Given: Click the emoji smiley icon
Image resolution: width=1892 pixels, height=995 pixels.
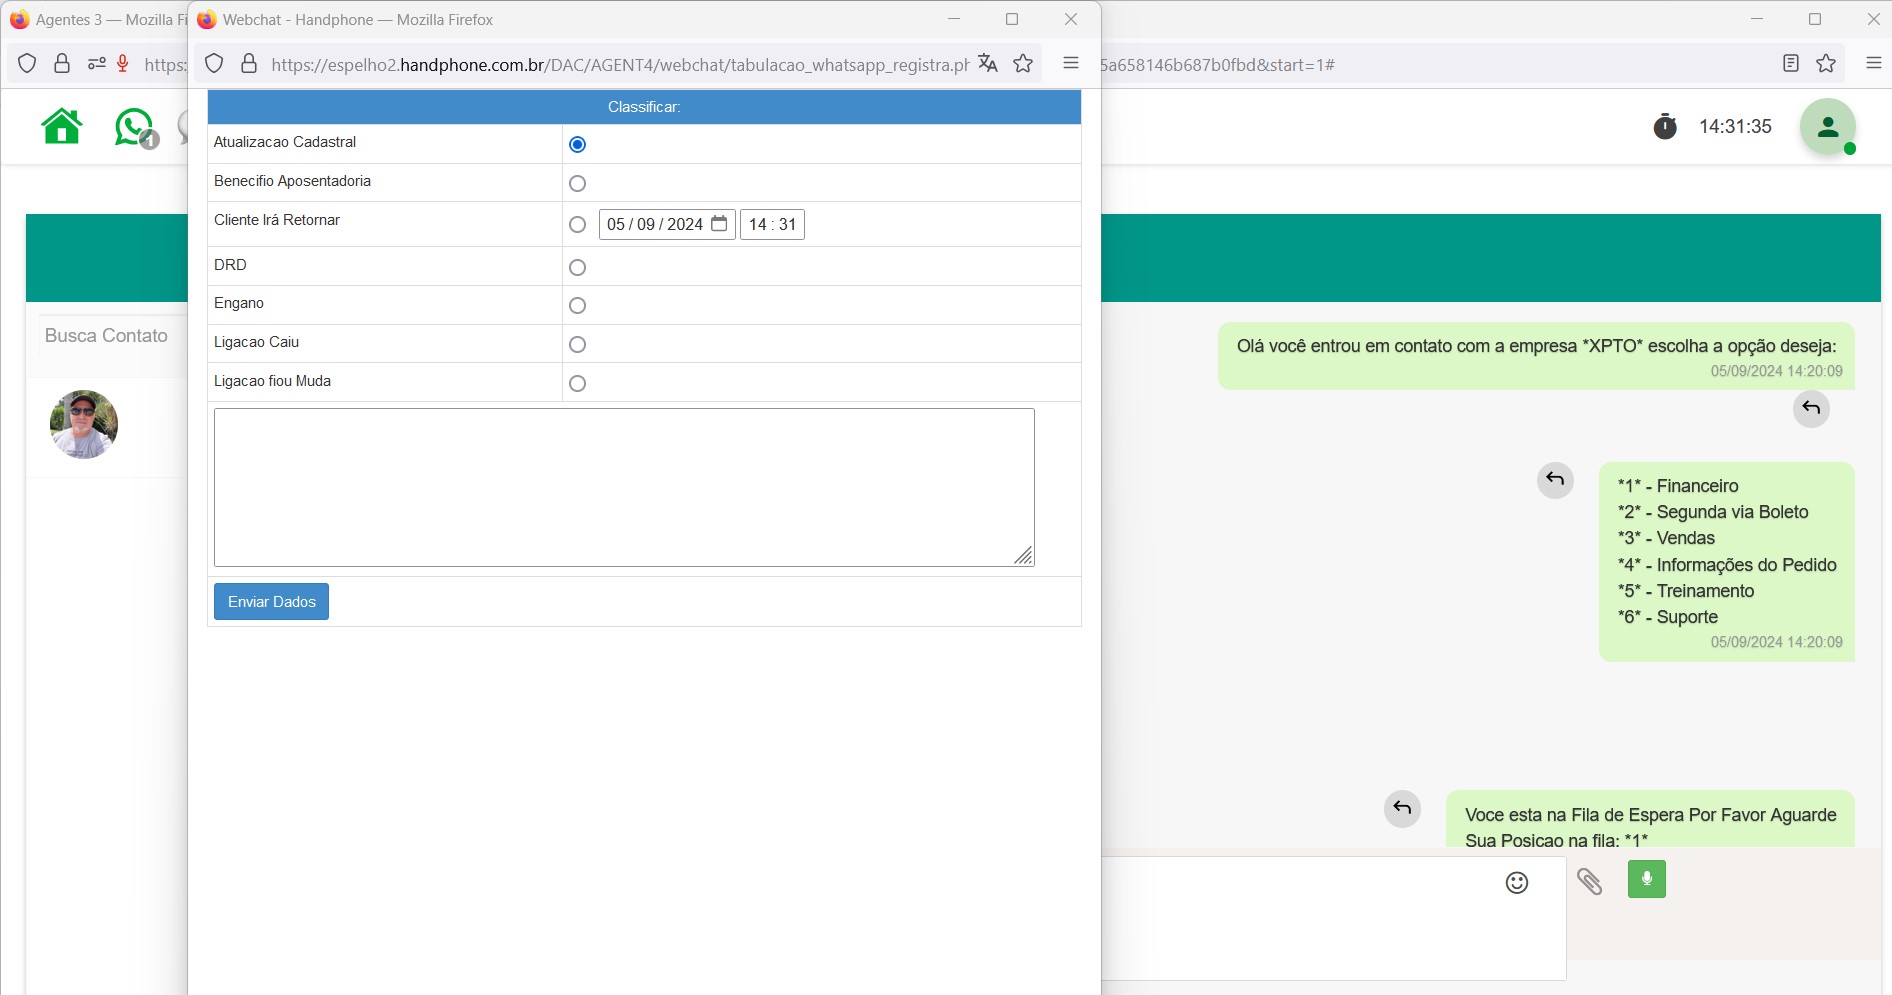Looking at the screenshot, I should [1517, 882].
